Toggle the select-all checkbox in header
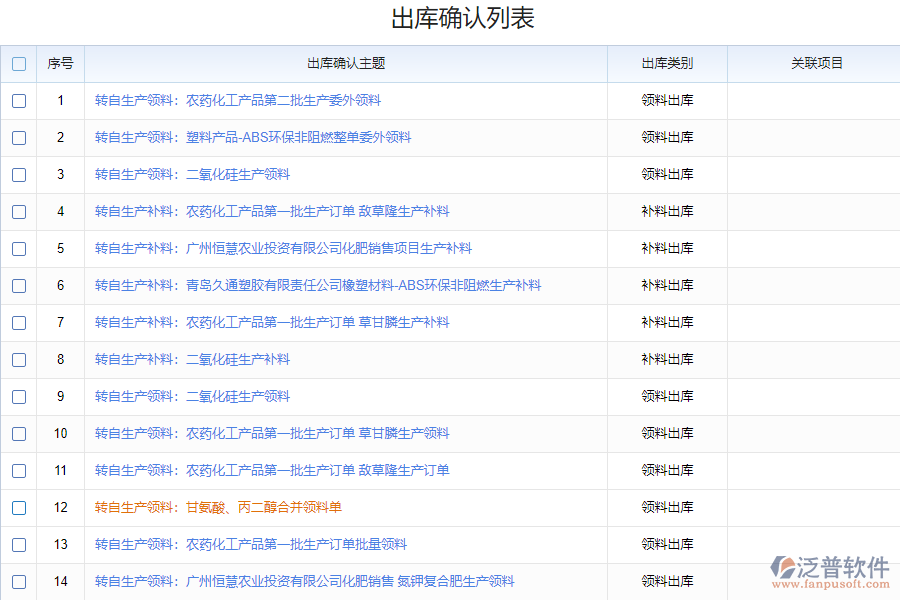The width and height of the screenshot is (900, 600). point(19,64)
